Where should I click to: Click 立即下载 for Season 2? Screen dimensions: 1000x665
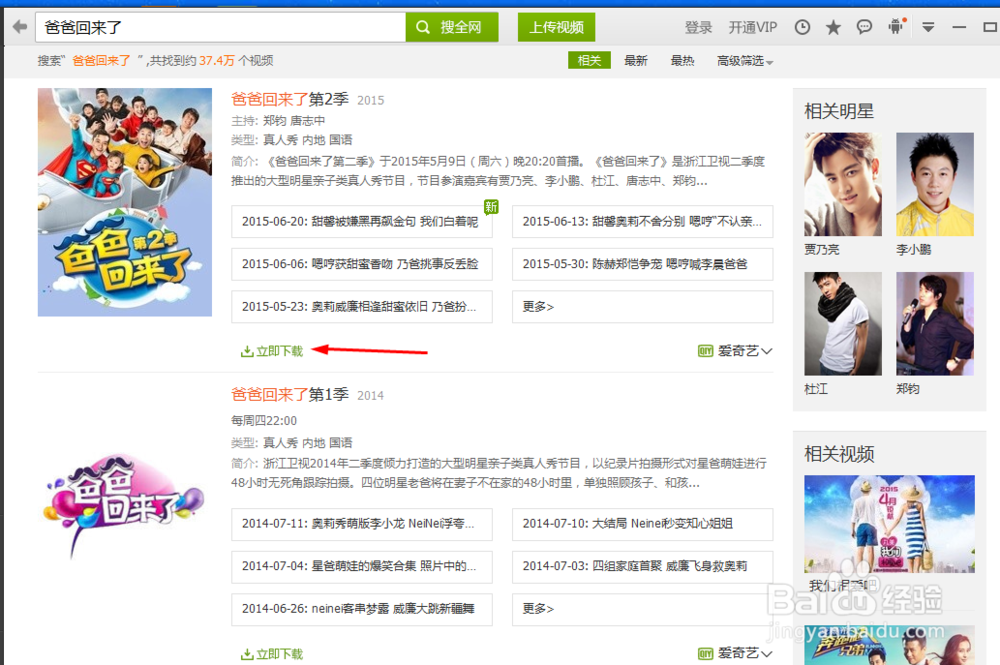[279, 351]
